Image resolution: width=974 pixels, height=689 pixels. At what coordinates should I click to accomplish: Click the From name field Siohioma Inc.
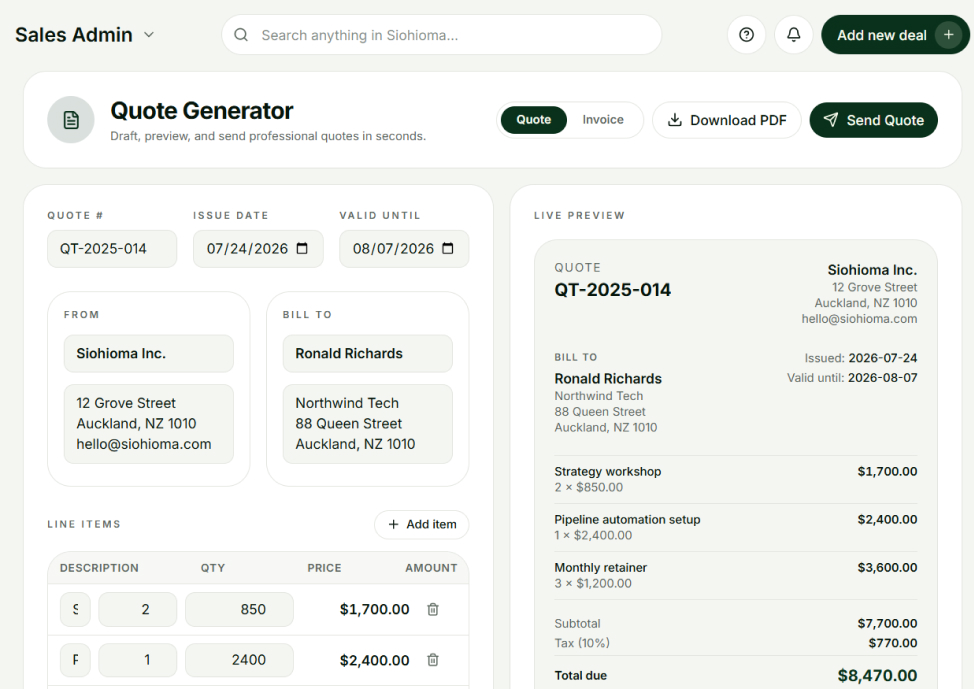pos(148,354)
